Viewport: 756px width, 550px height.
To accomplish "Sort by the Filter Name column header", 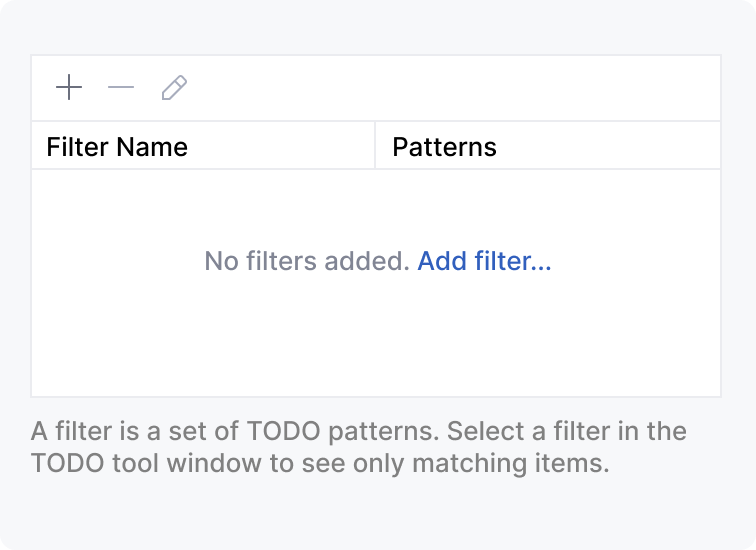I will [x=117, y=147].
